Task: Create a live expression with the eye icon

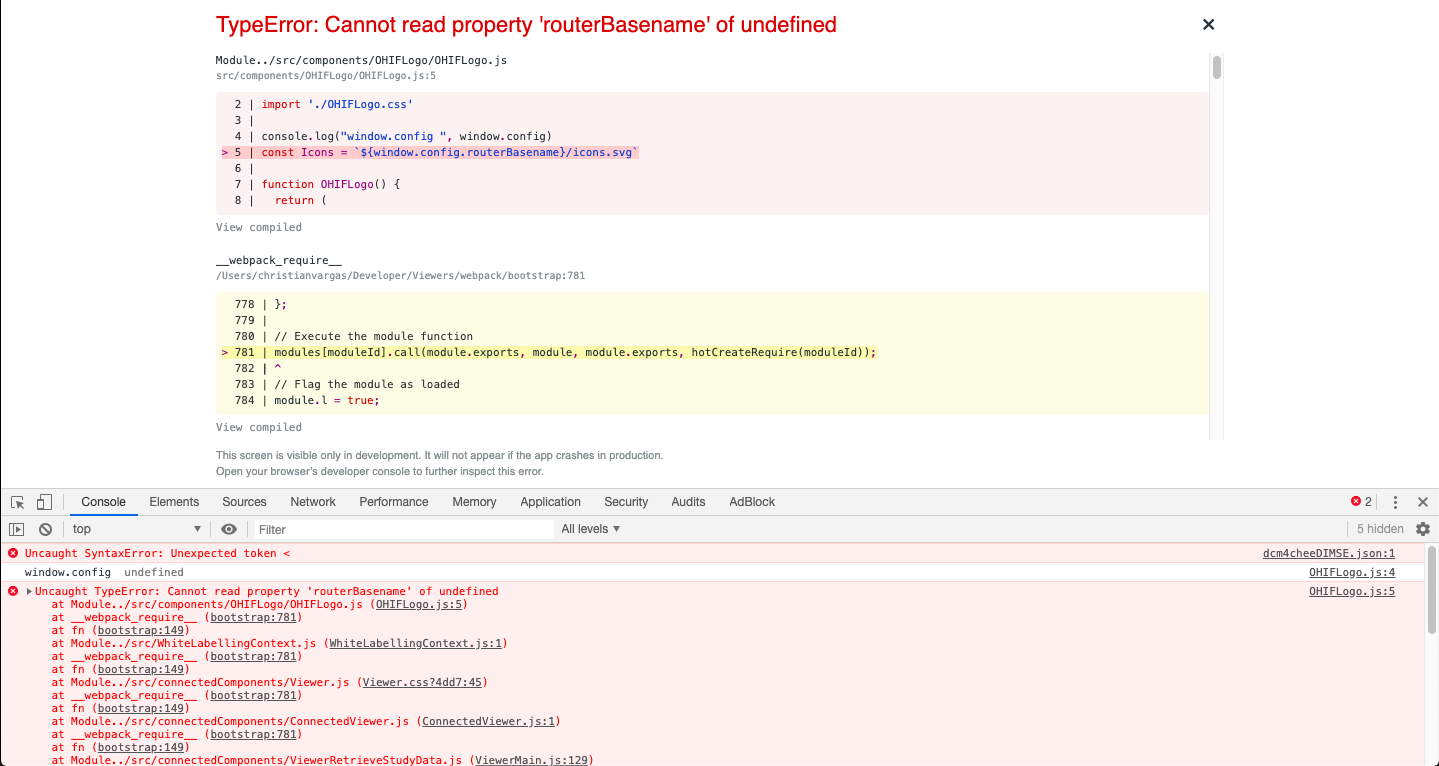Action: (229, 528)
